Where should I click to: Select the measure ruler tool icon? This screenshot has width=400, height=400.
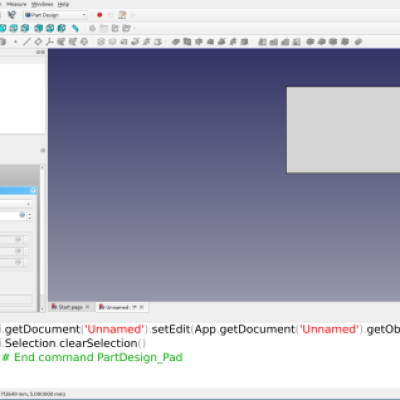click(x=75, y=28)
